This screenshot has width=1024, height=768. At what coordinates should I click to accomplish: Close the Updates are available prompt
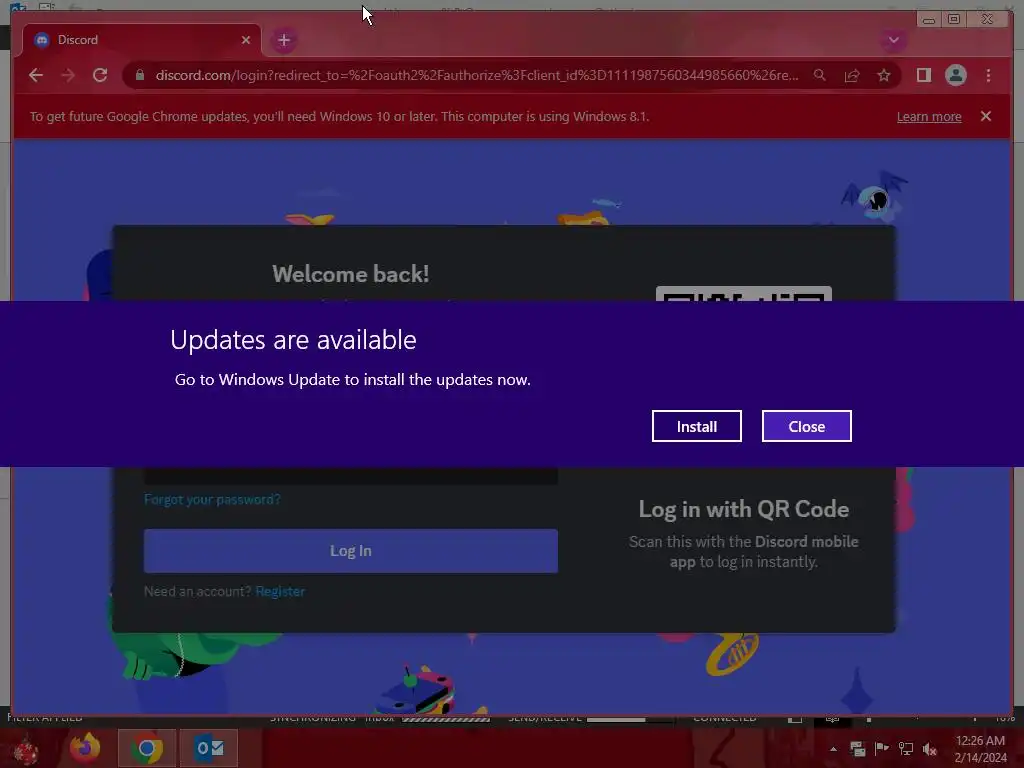807,426
